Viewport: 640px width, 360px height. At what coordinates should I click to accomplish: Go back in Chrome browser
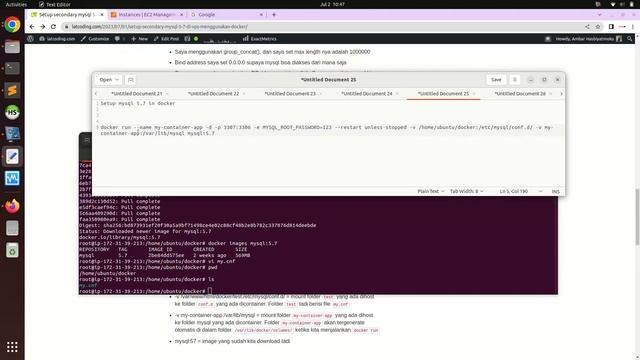[32, 27]
